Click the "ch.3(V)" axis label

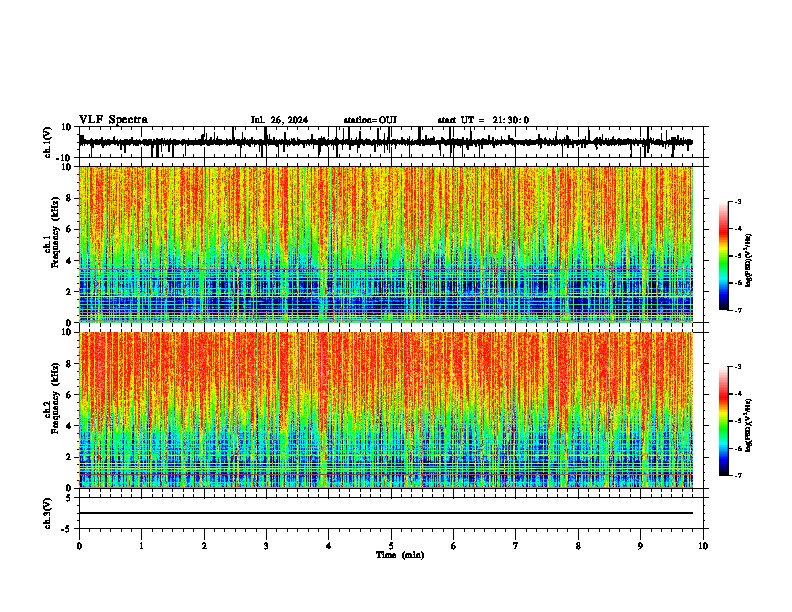click(48, 514)
